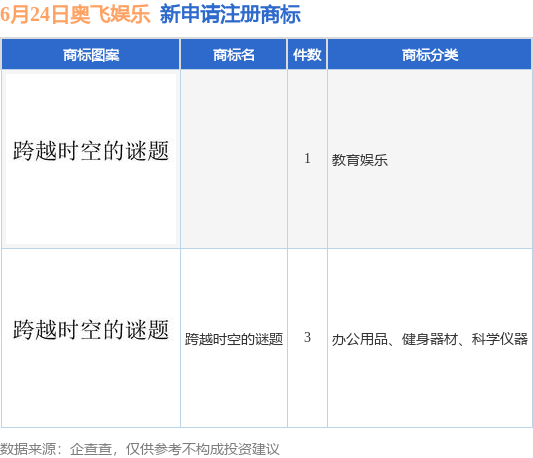Viewport: 533px width, 458px height.
Task: Click the 件数 column header
Action: pos(307,54)
